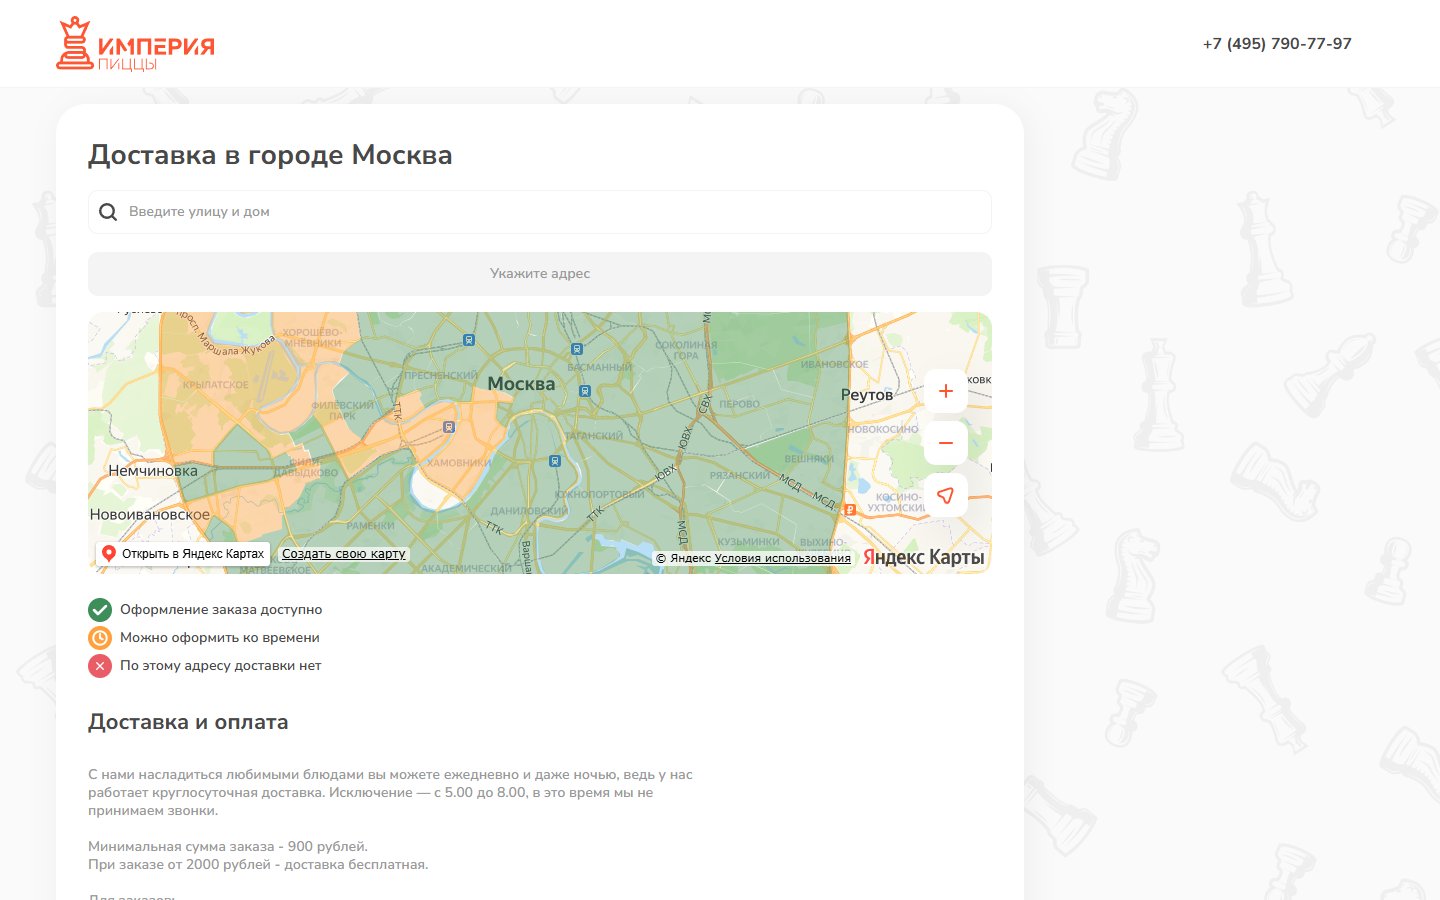Select the Доставка и оплата heading
Image resolution: width=1440 pixels, height=900 pixels.
[x=188, y=722]
